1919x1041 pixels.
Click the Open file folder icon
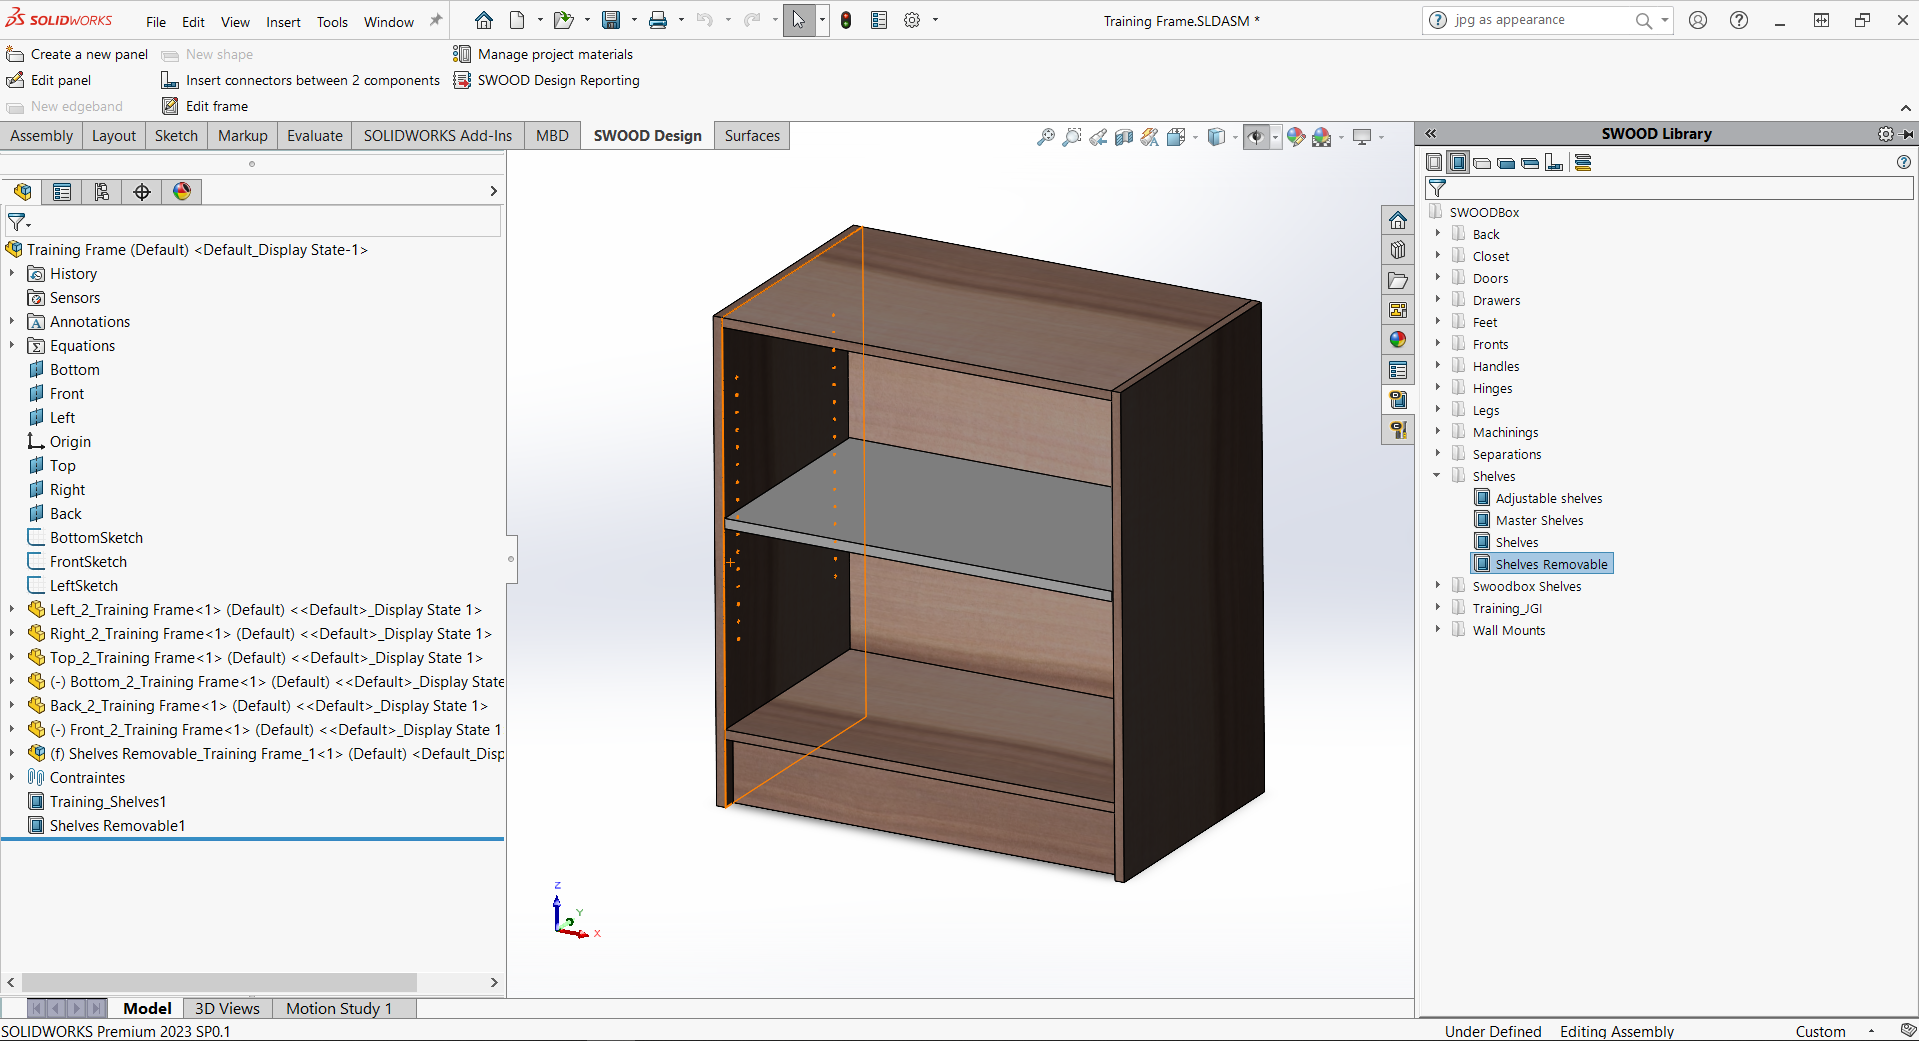563,20
